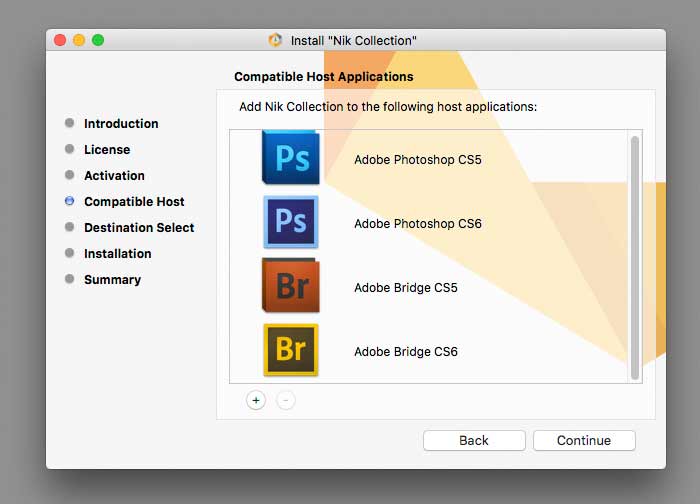Image resolution: width=700 pixels, height=504 pixels.
Task: Click the Installation step in sidebar
Action: click(x=118, y=254)
